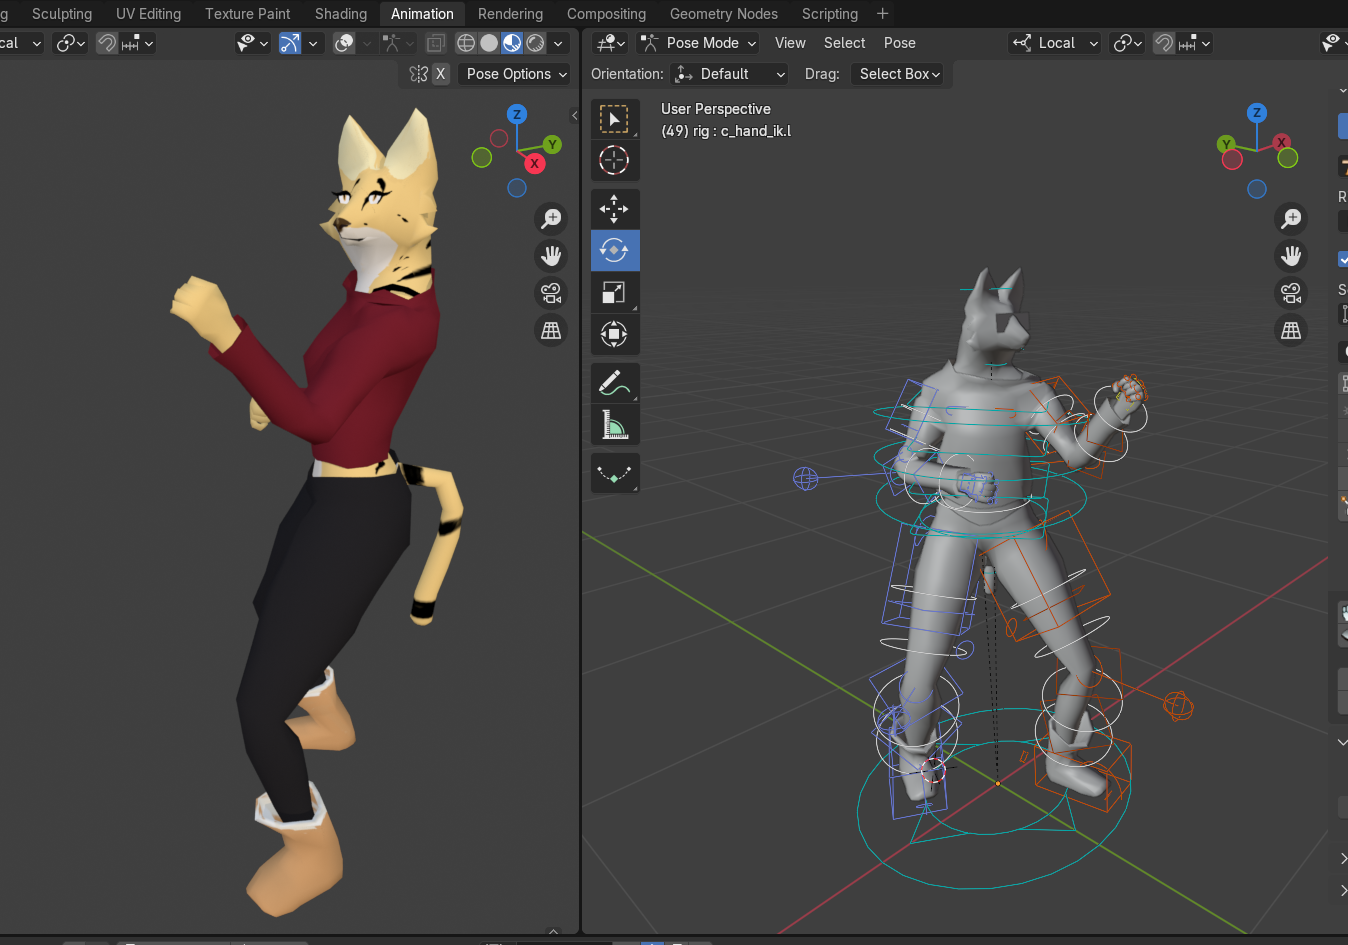The width and height of the screenshot is (1348, 945).
Task: Toggle X-axis mirror for pose
Action: point(440,74)
